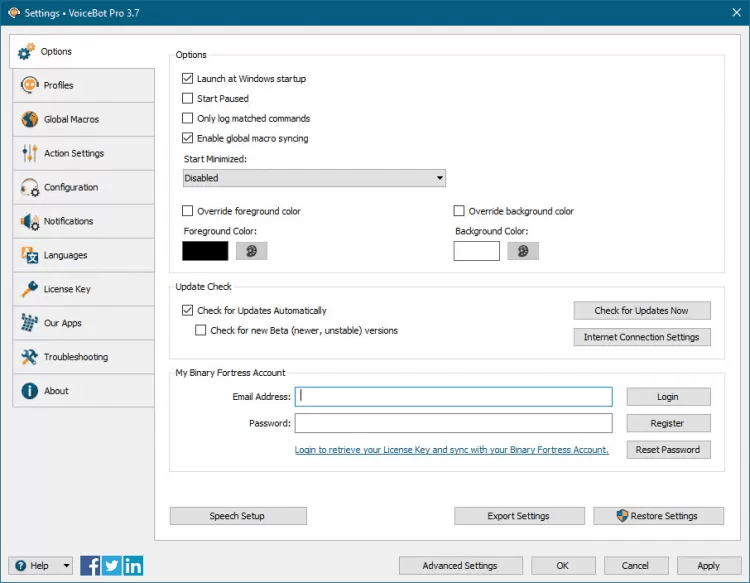Open the Twitter icon link
The width and height of the screenshot is (750, 583).
(x=111, y=565)
